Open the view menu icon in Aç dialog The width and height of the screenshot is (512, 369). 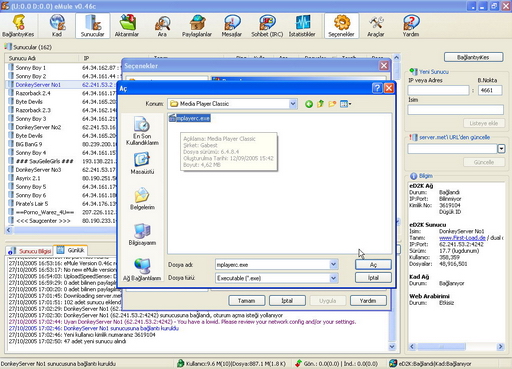[345, 104]
